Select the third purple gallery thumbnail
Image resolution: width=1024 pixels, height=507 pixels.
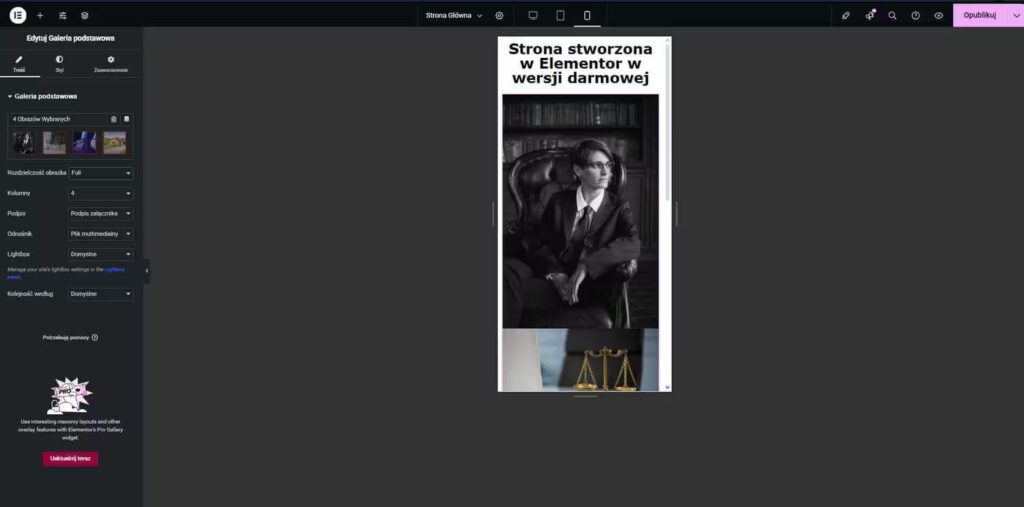84,142
